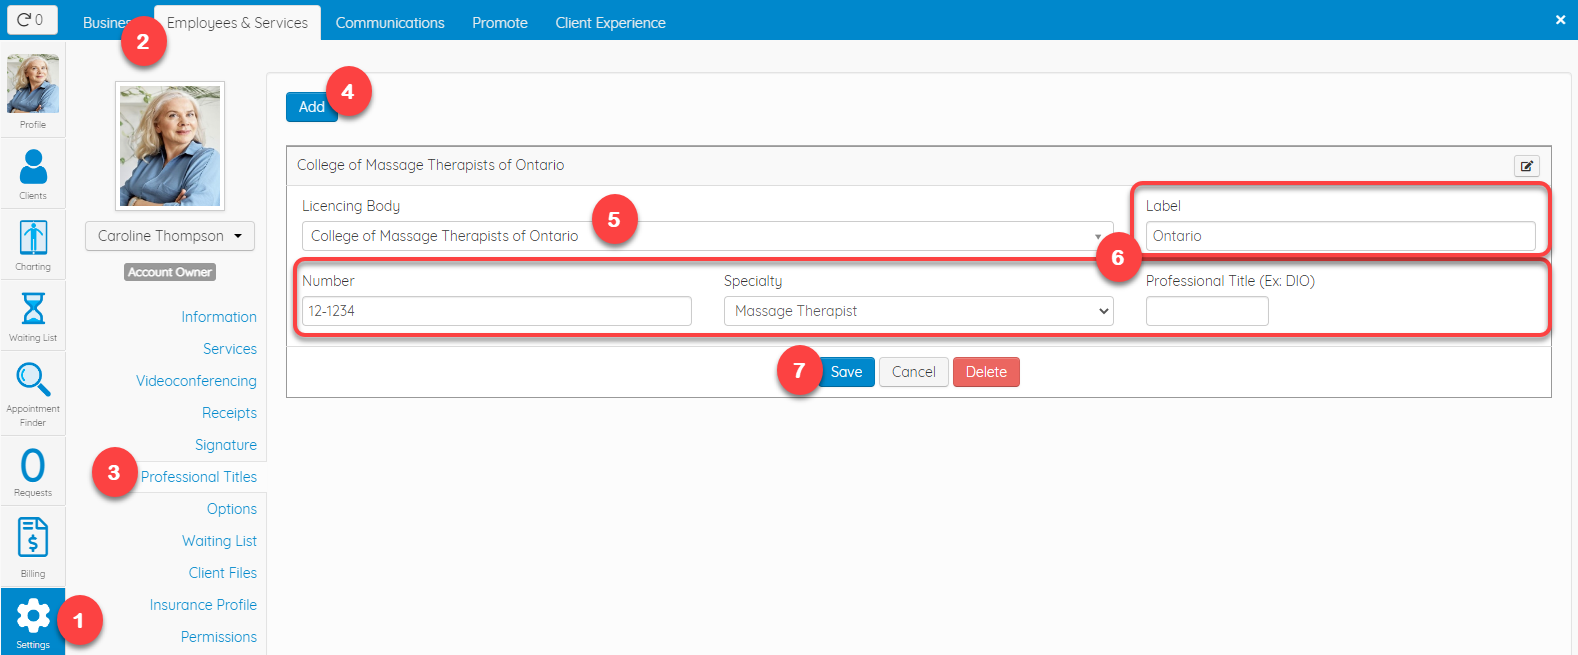Open the Insurance Profile link

[203, 605]
